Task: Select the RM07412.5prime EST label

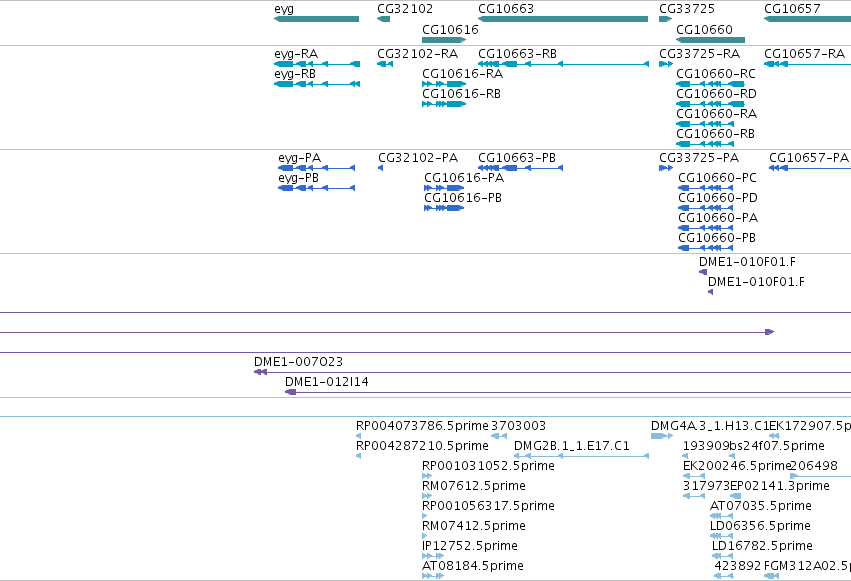Action: click(474, 526)
